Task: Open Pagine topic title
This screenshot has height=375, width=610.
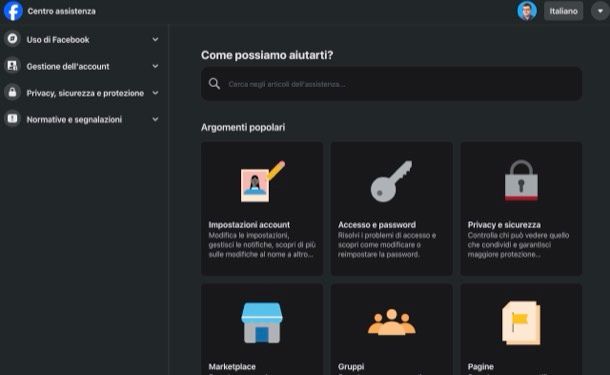Action: click(480, 366)
